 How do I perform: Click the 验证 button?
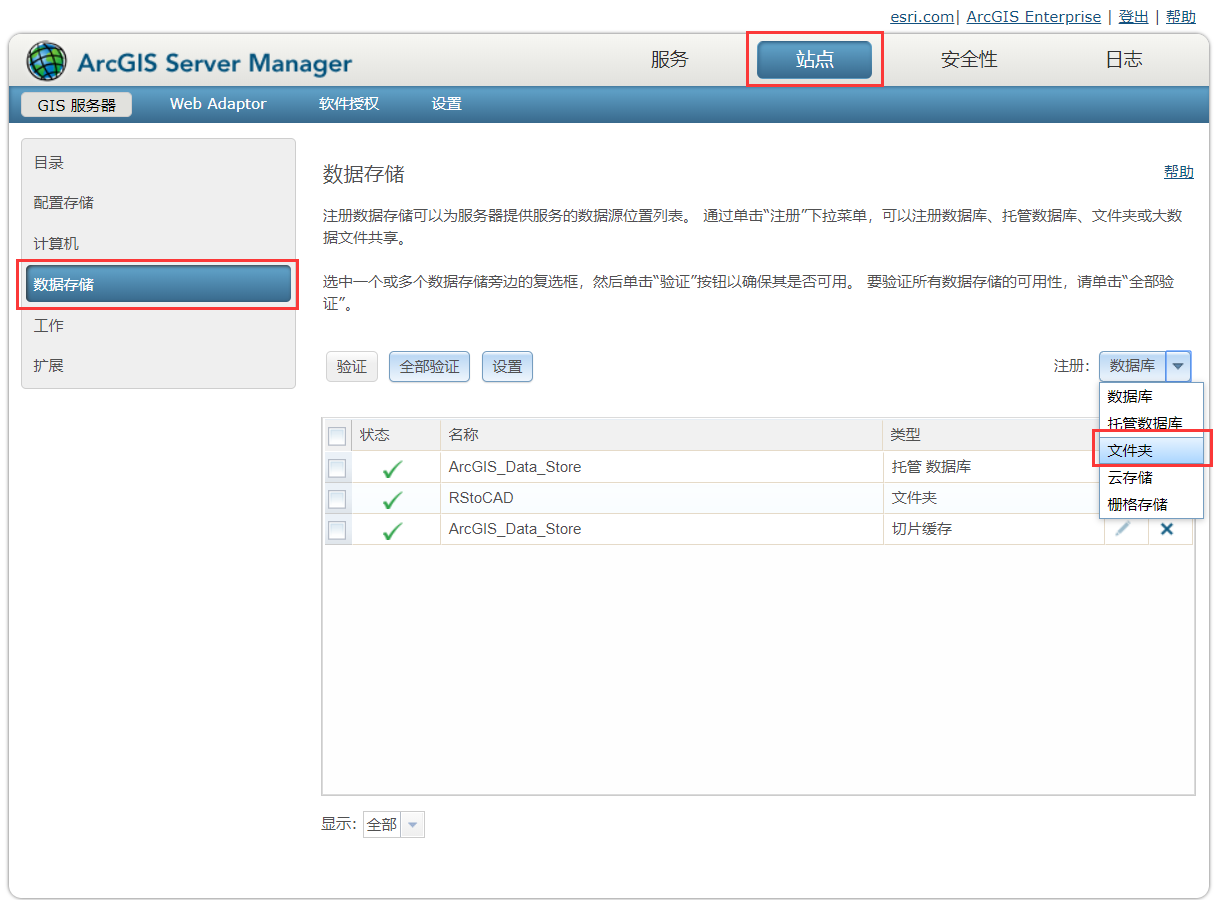(x=351, y=366)
